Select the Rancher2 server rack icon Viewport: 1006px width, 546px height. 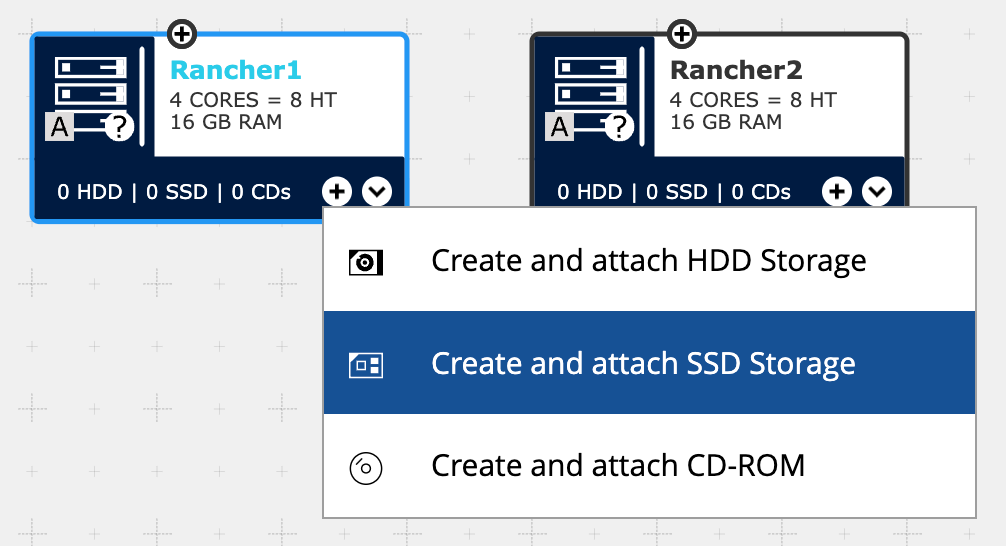click(590, 81)
